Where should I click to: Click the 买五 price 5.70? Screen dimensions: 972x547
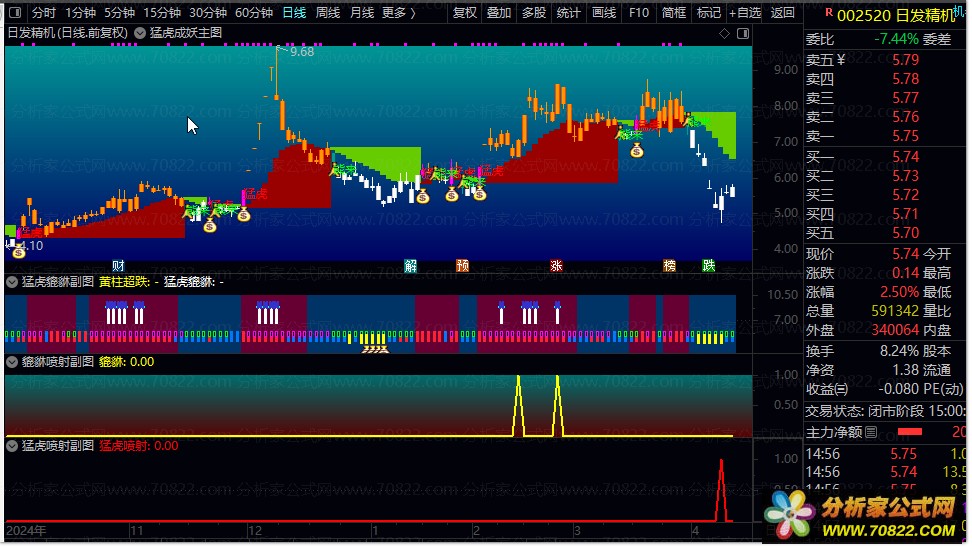(x=906, y=234)
